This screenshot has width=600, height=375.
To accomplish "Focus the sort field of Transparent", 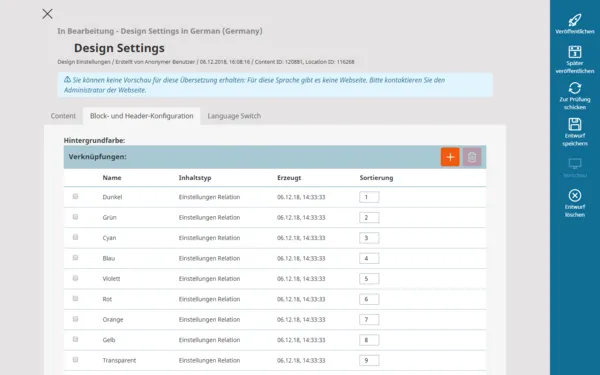I will point(369,360).
